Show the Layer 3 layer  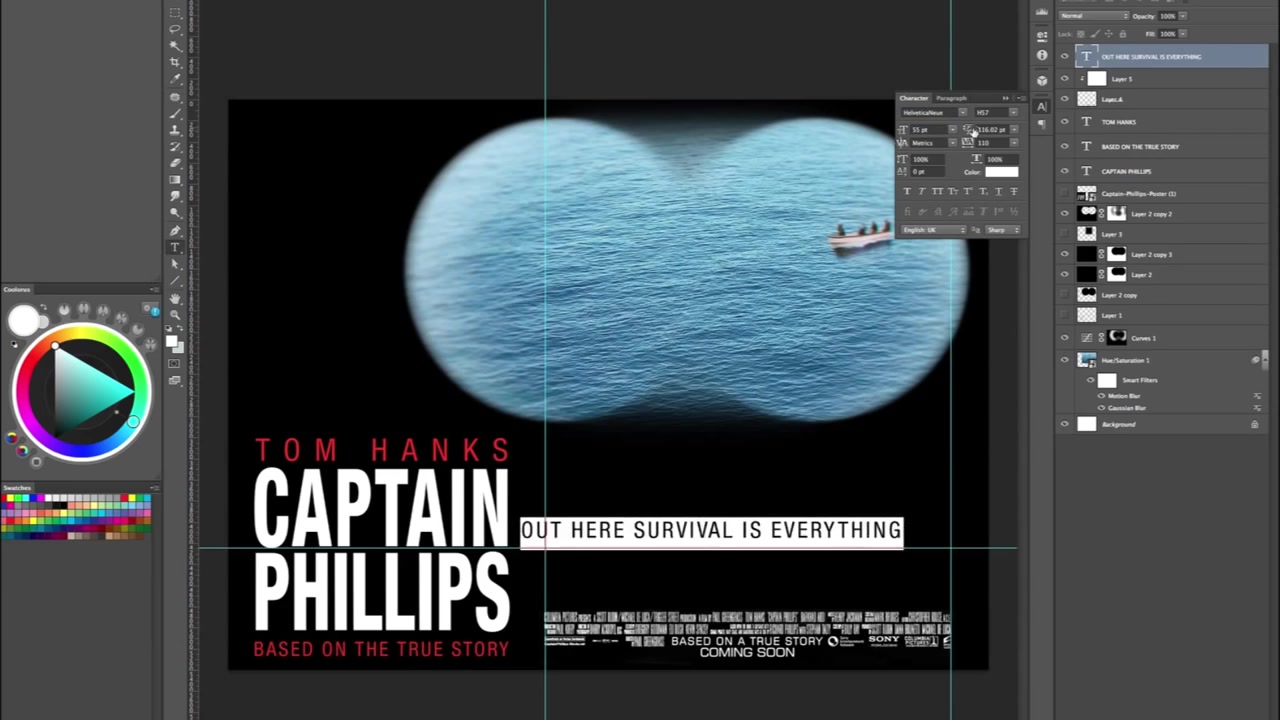pyautogui.click(x=1064, y=234)
